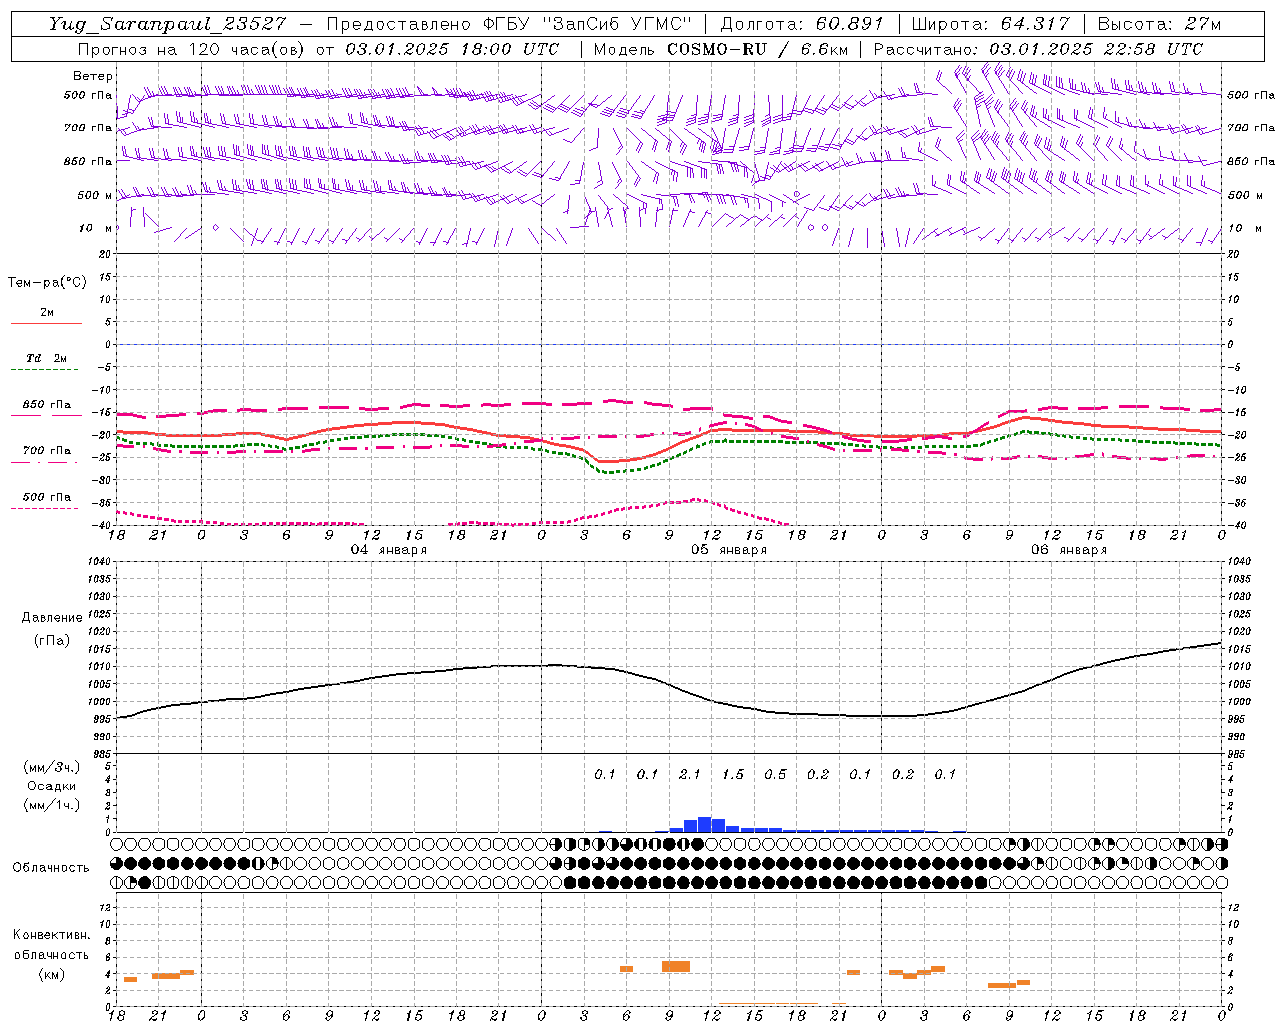Viewport: 1280px width, 1024px height.
Task: Click the (мм/3ч.) precipitation unit label
Action: tap(52, 767)
